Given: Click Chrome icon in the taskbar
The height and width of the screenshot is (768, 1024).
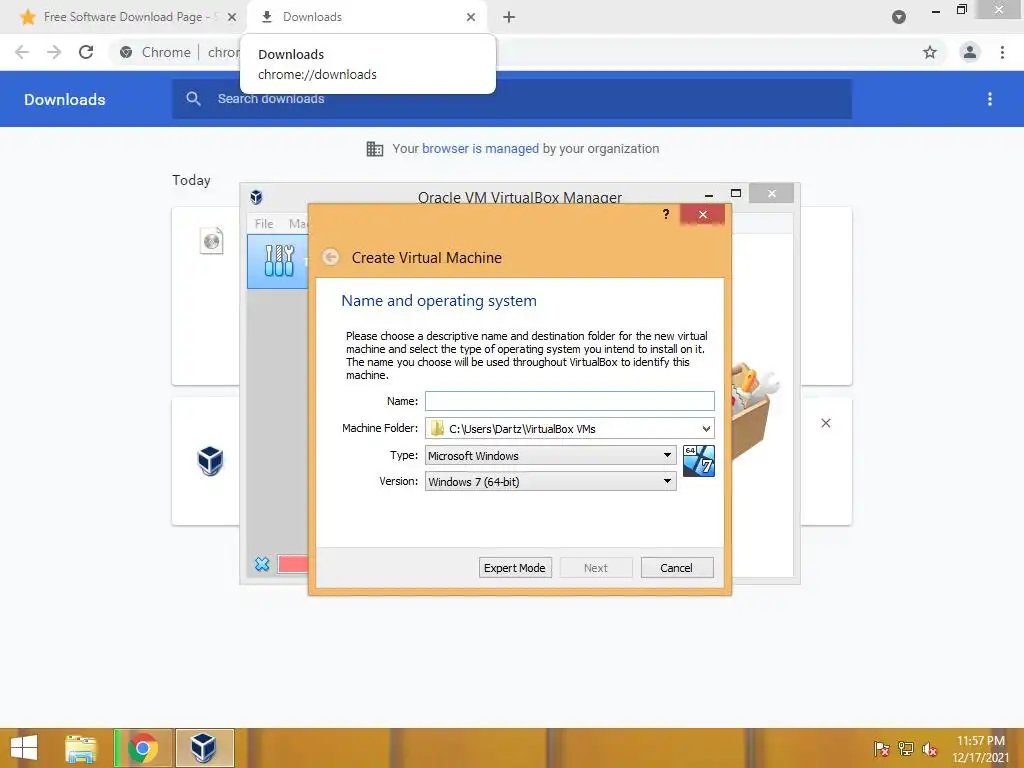Looking at the screenshot, I should click(143, 748).
